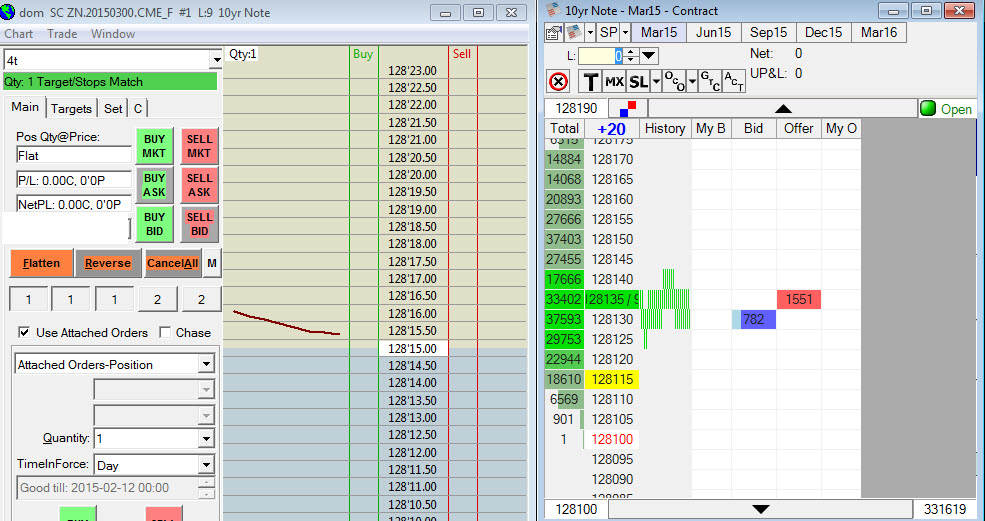Toggle the Chase checkbox
The image size is (985, 521).
coord(165,332)
